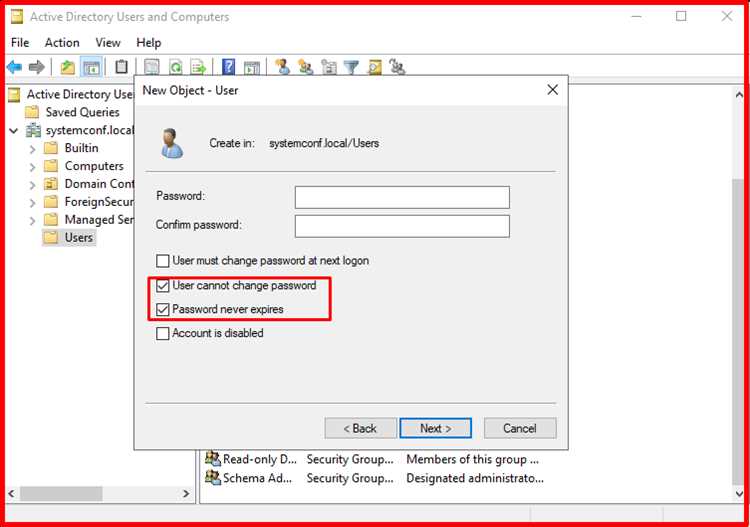Click Security Group type in Schema row

pos(350,478)
